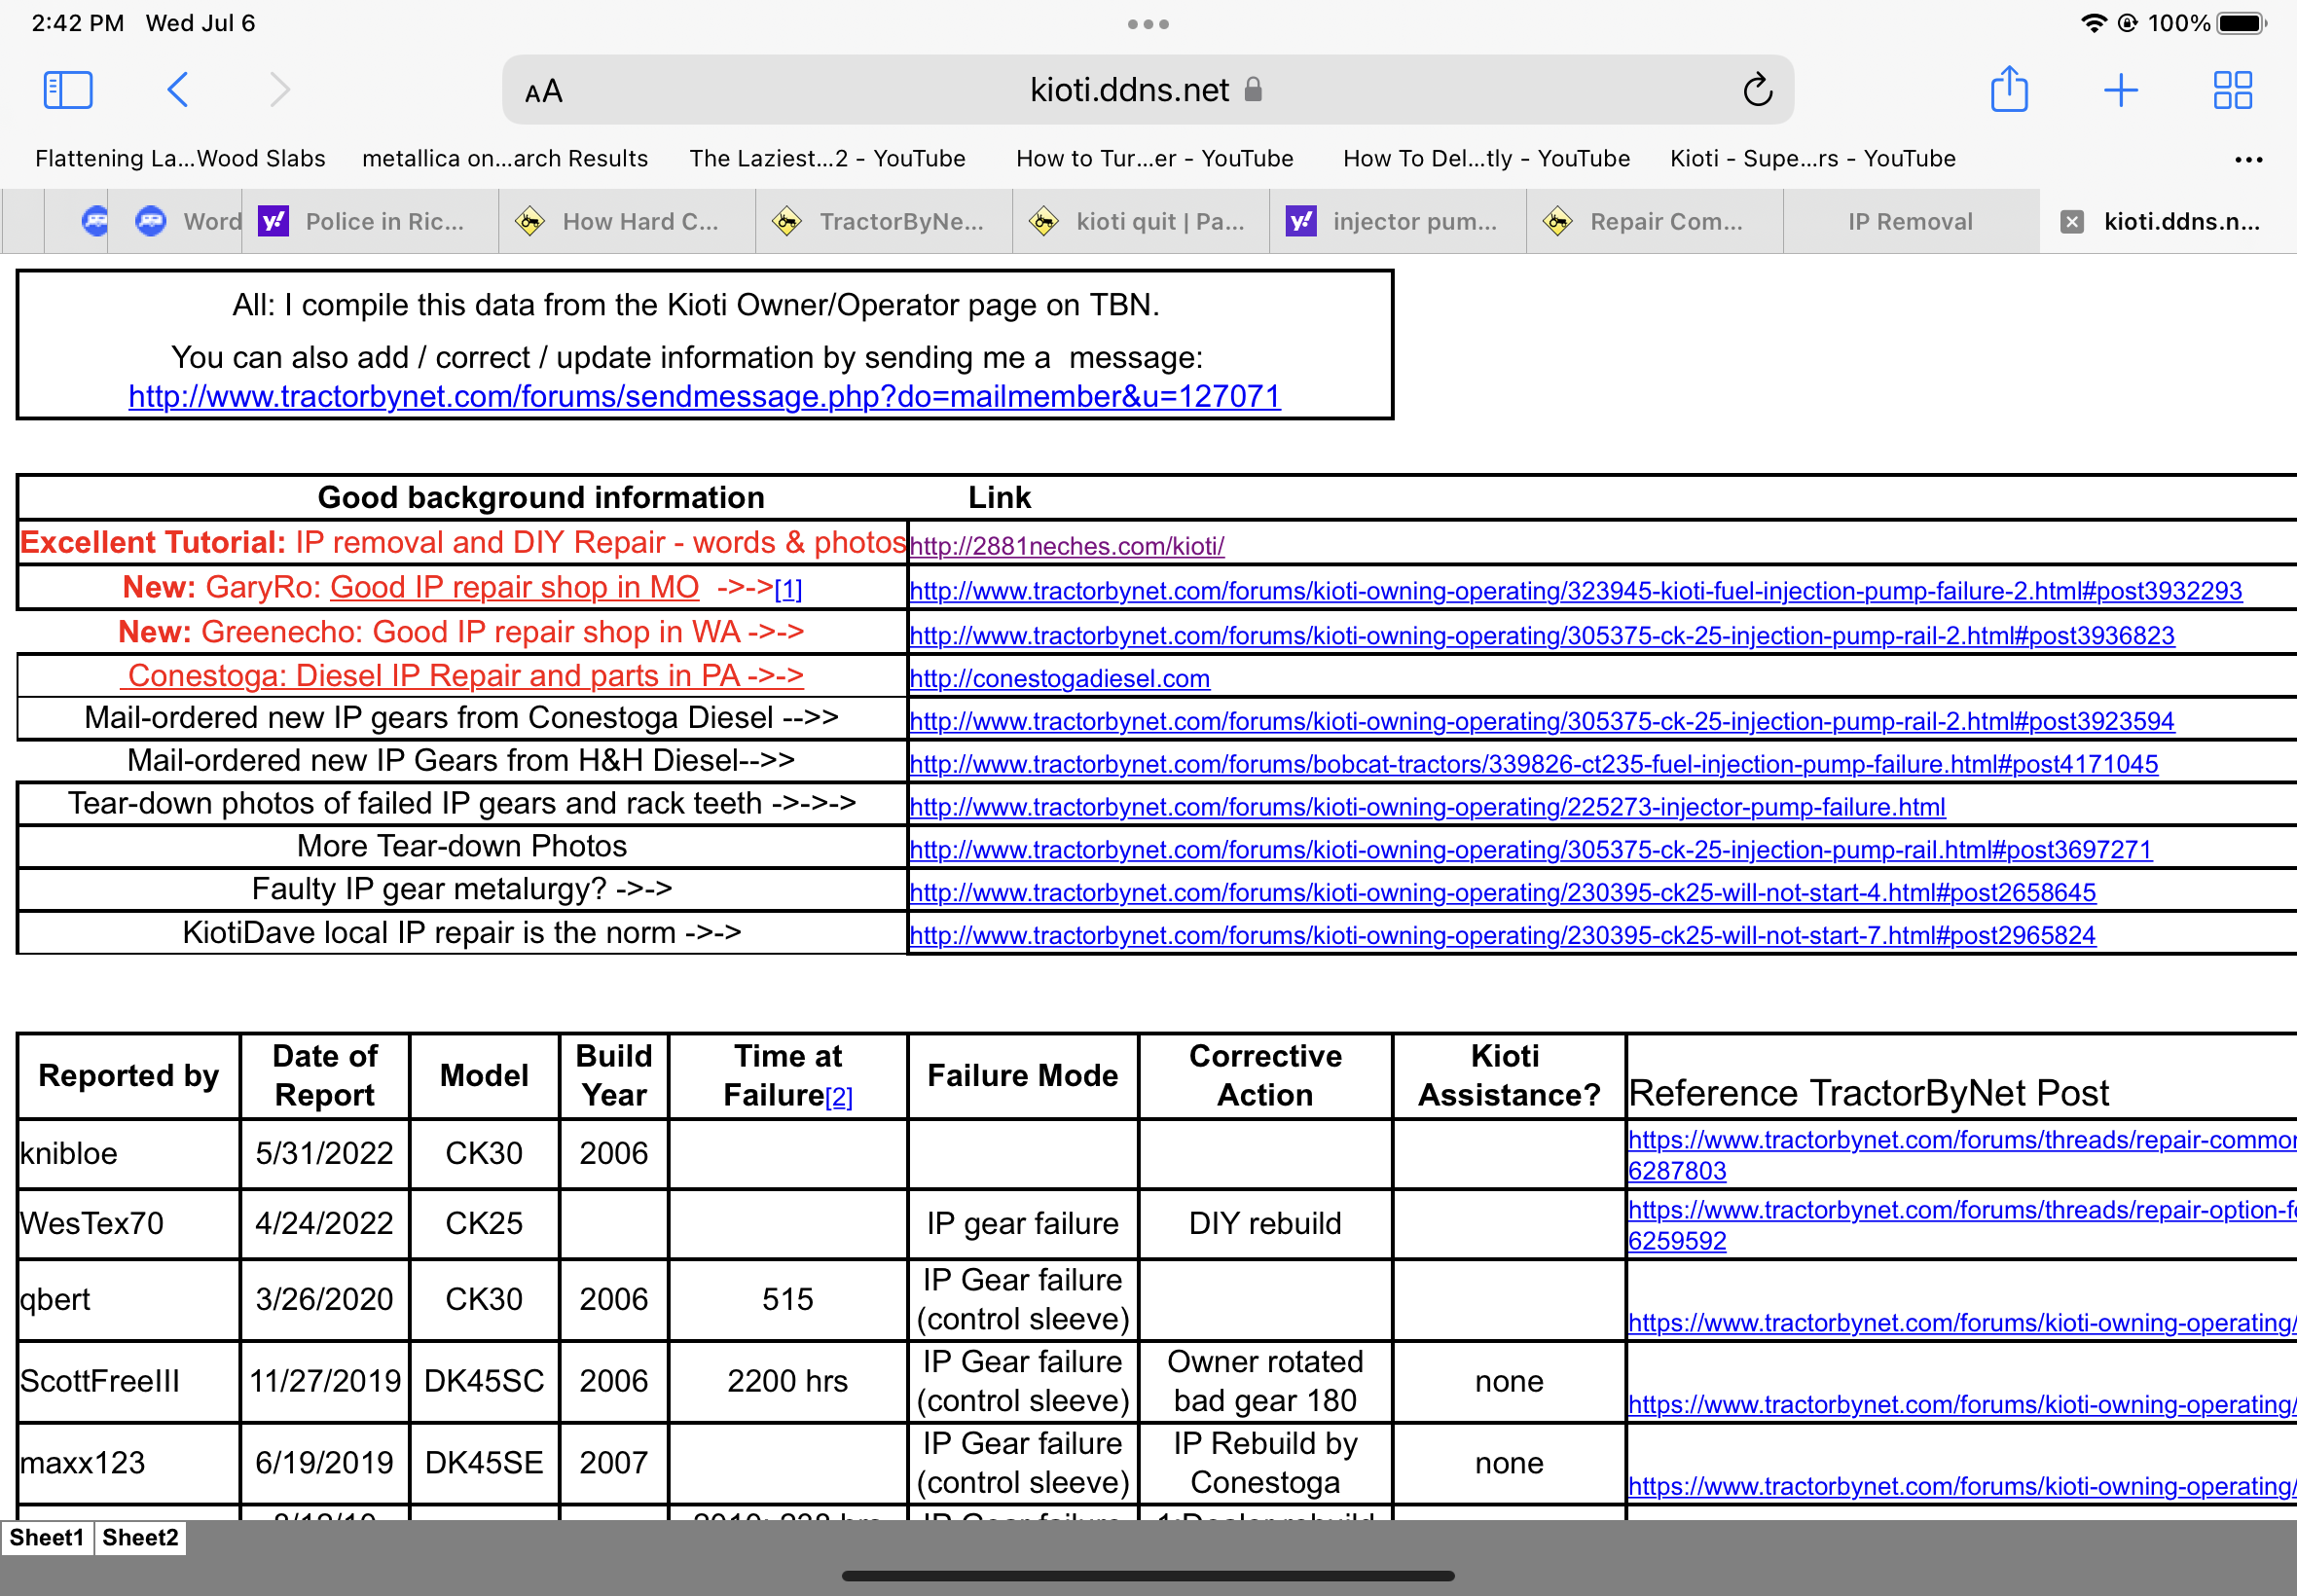Open footnote [1] after GaryRo entry
Screen dimensions: 2297x1596
point(788,589)
